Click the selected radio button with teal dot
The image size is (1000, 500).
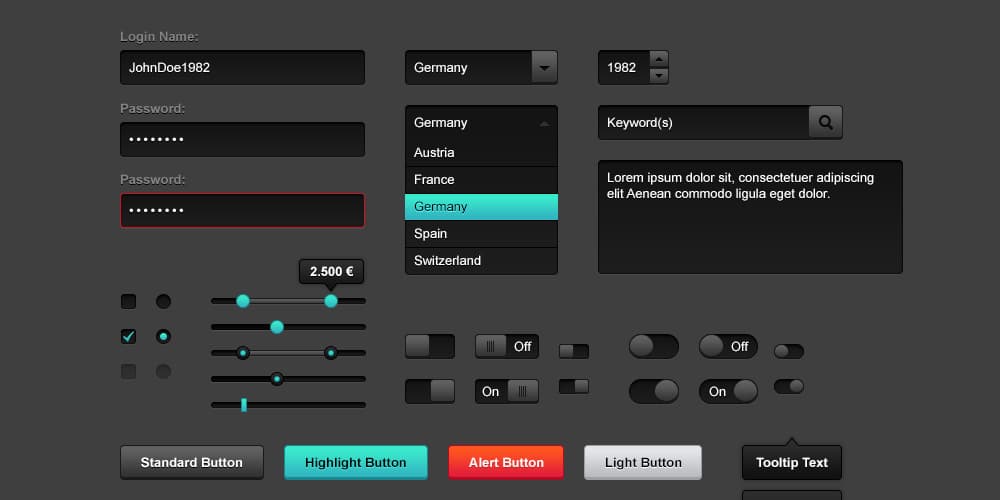coord(163,337)
